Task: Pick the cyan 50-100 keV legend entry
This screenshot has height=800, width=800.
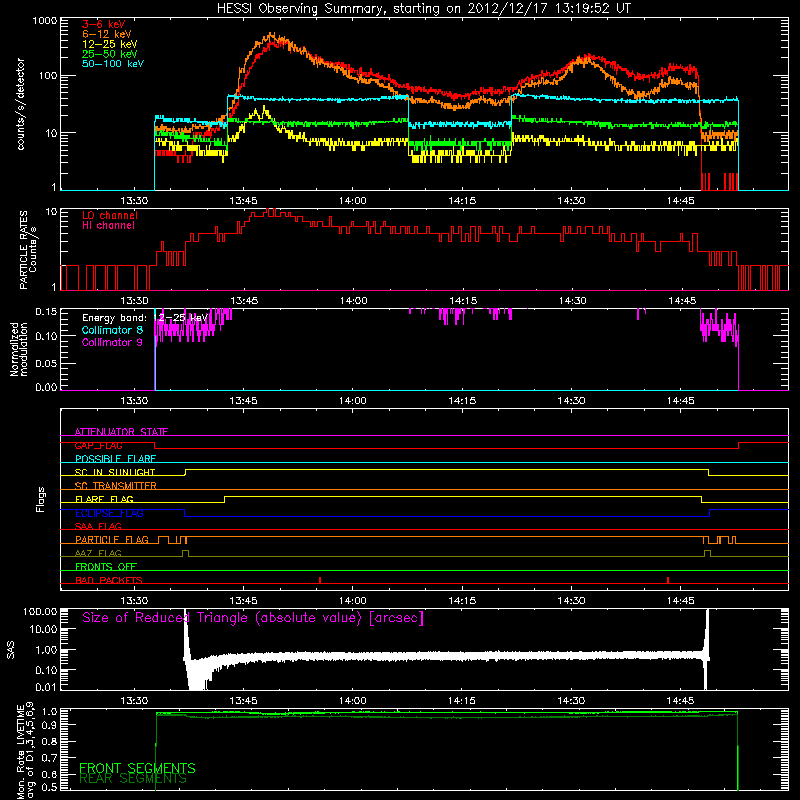Action: 113,64
